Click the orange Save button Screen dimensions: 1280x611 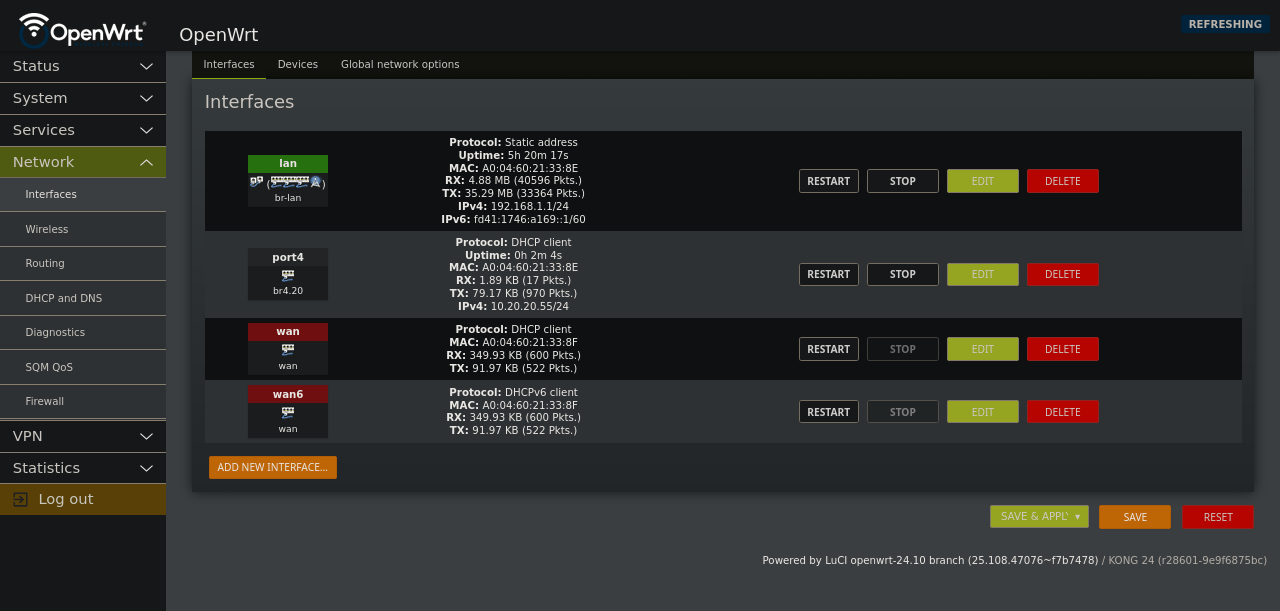pos(1135,517)
